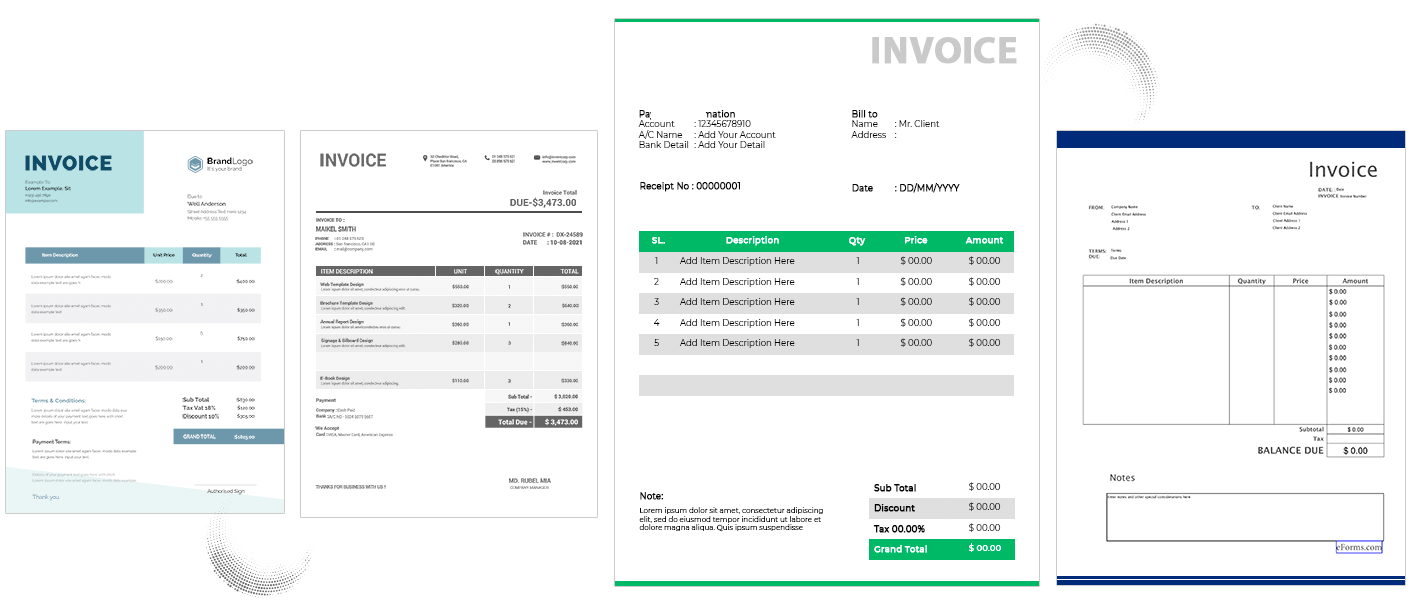Screen dimensions: 1411x607
Task: Click the green 'SL.' column header
Action: pos(658,240)
